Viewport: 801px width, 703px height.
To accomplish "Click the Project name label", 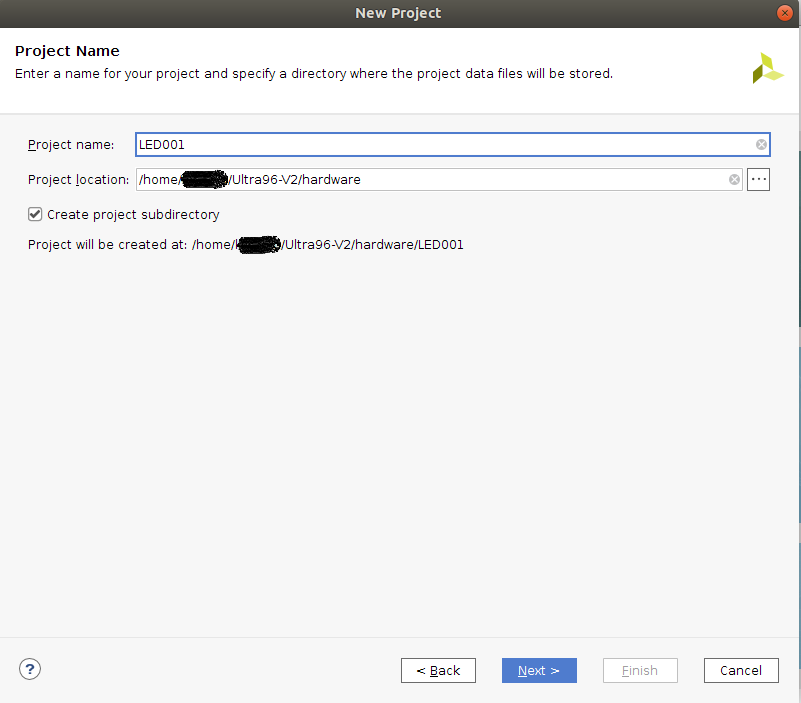I will tap(71, 145).
